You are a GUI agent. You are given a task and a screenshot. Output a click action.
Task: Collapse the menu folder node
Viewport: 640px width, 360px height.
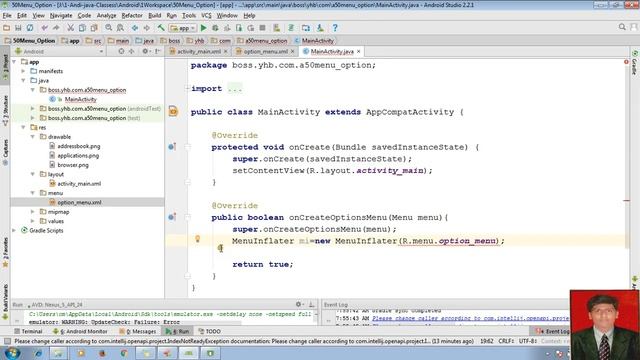(x=33, y=193)
